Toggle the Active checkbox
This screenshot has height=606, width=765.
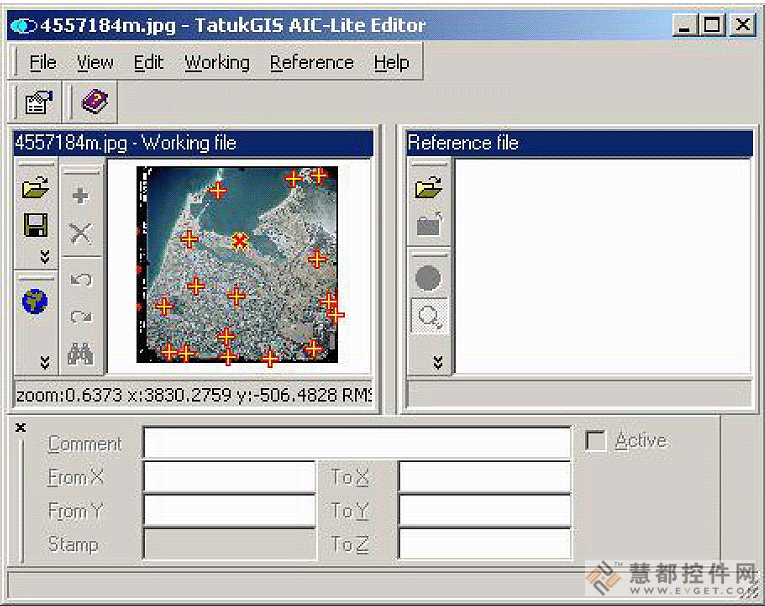[596, 441]
